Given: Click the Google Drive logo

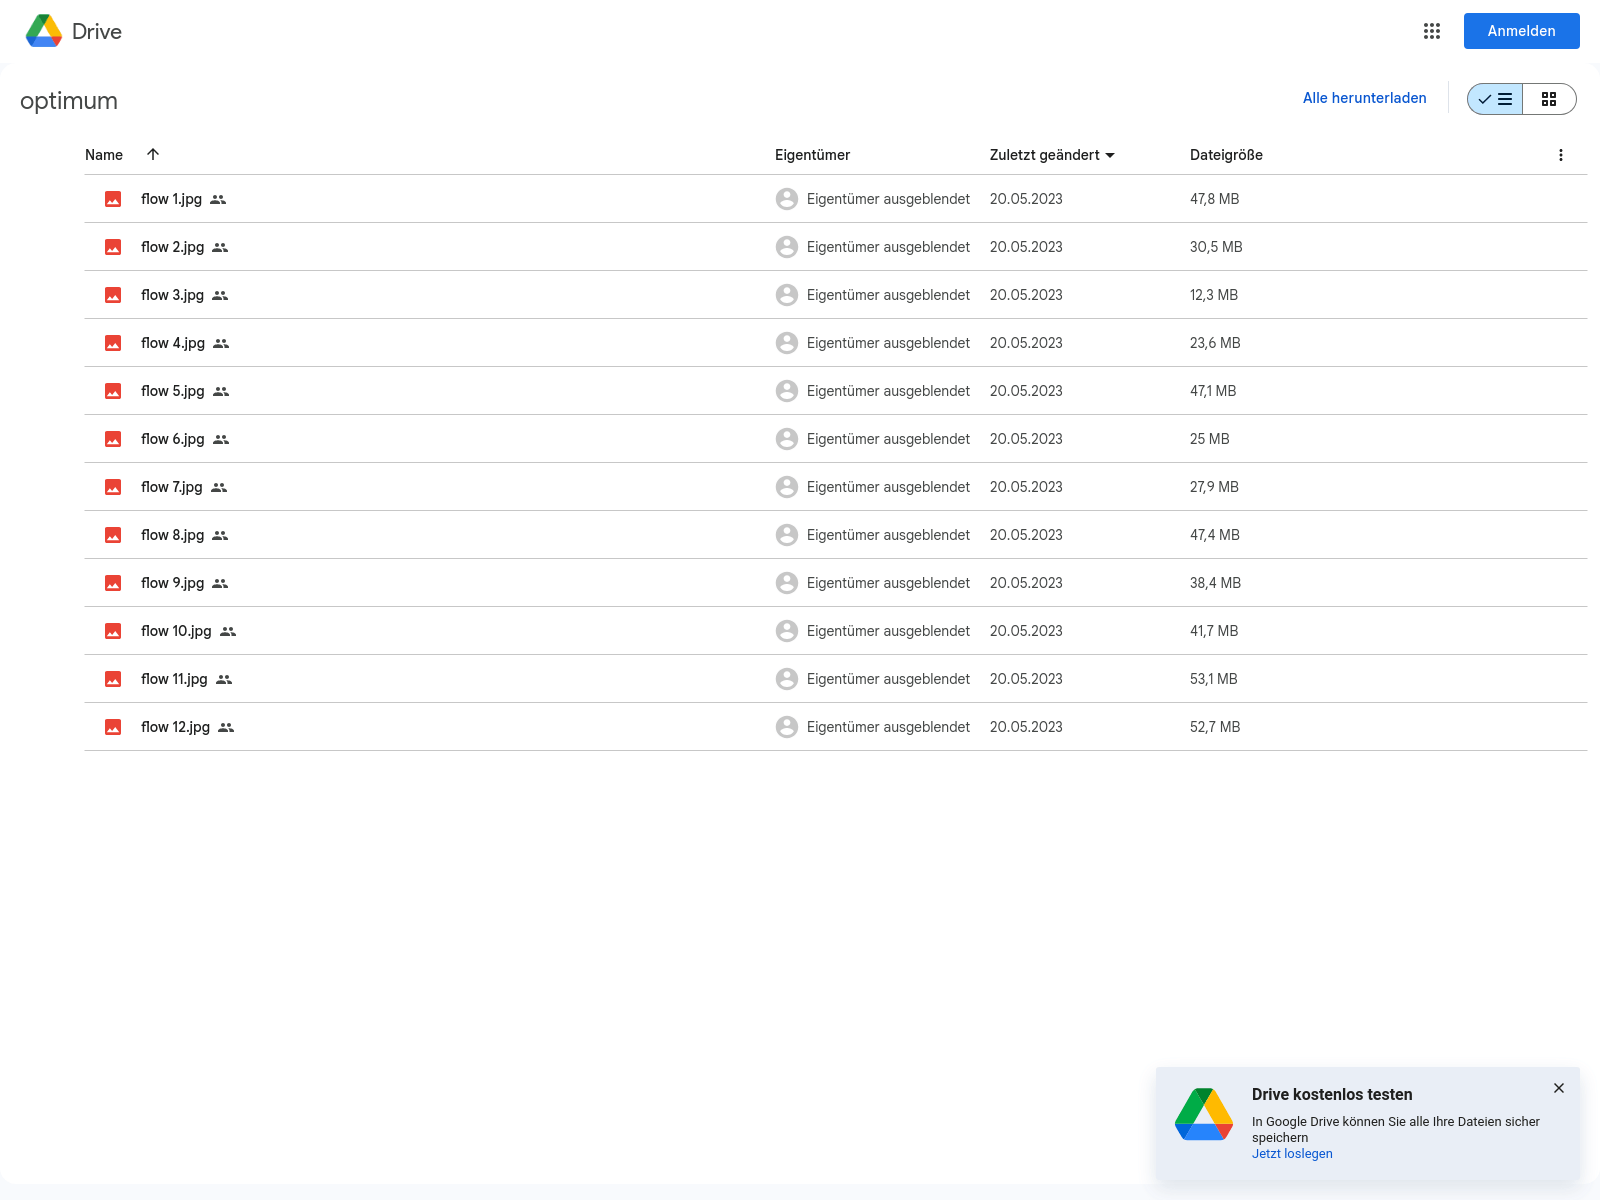Looking at the screenshot, I should (x=44, y=31).
